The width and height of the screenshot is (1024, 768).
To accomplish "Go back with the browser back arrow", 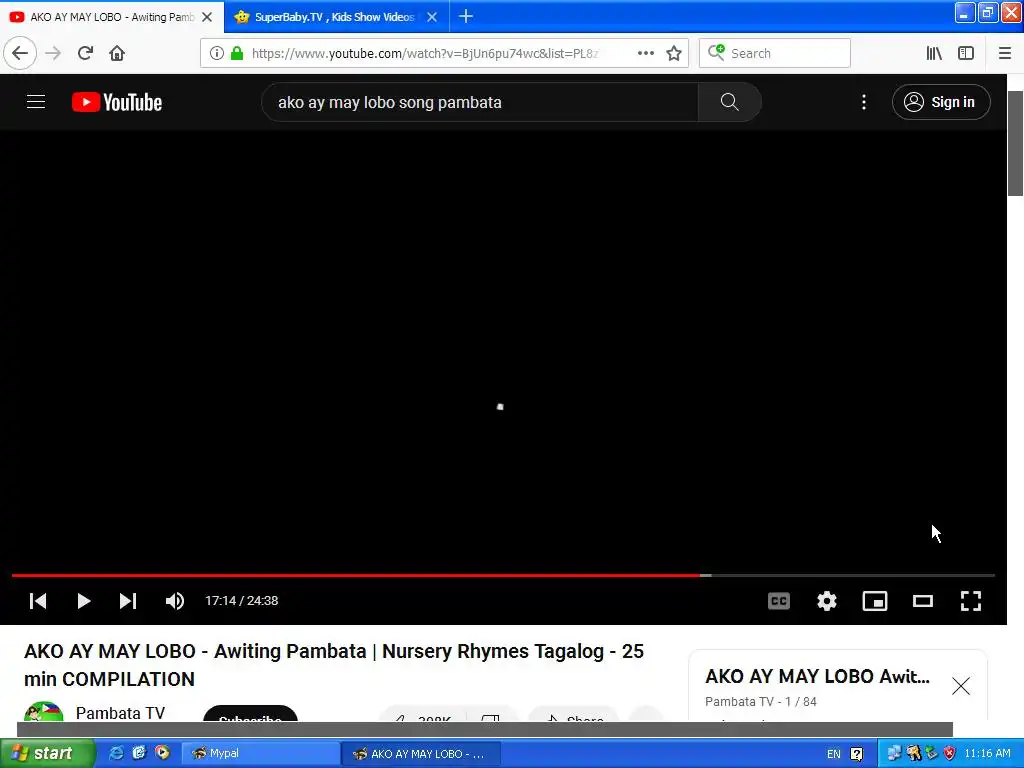I will [x=20, y=53].
